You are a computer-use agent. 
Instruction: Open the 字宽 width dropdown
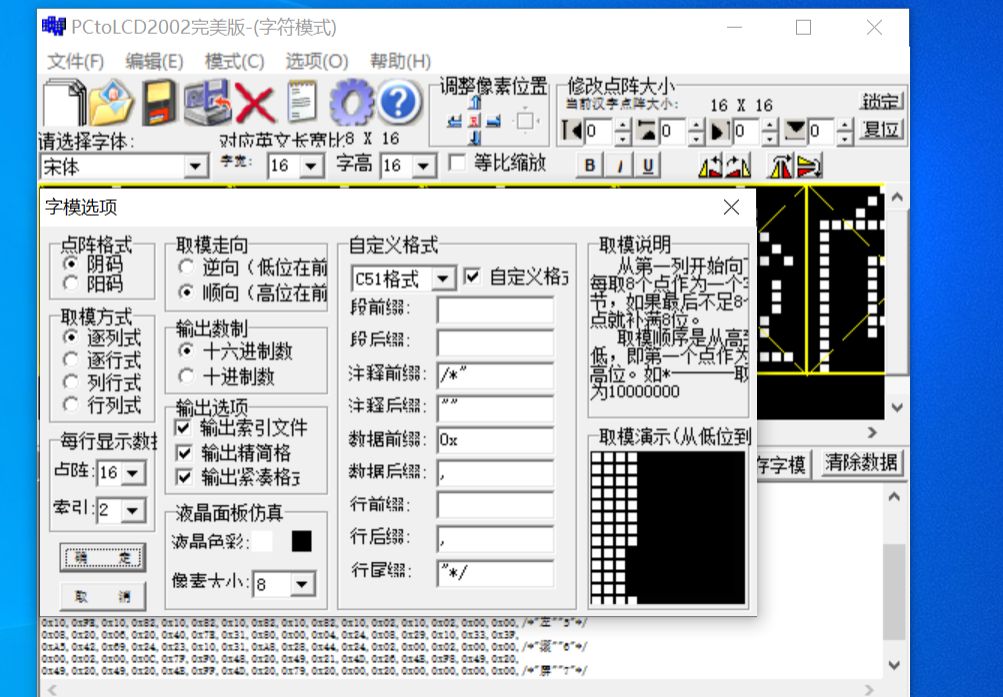point(311,166)
